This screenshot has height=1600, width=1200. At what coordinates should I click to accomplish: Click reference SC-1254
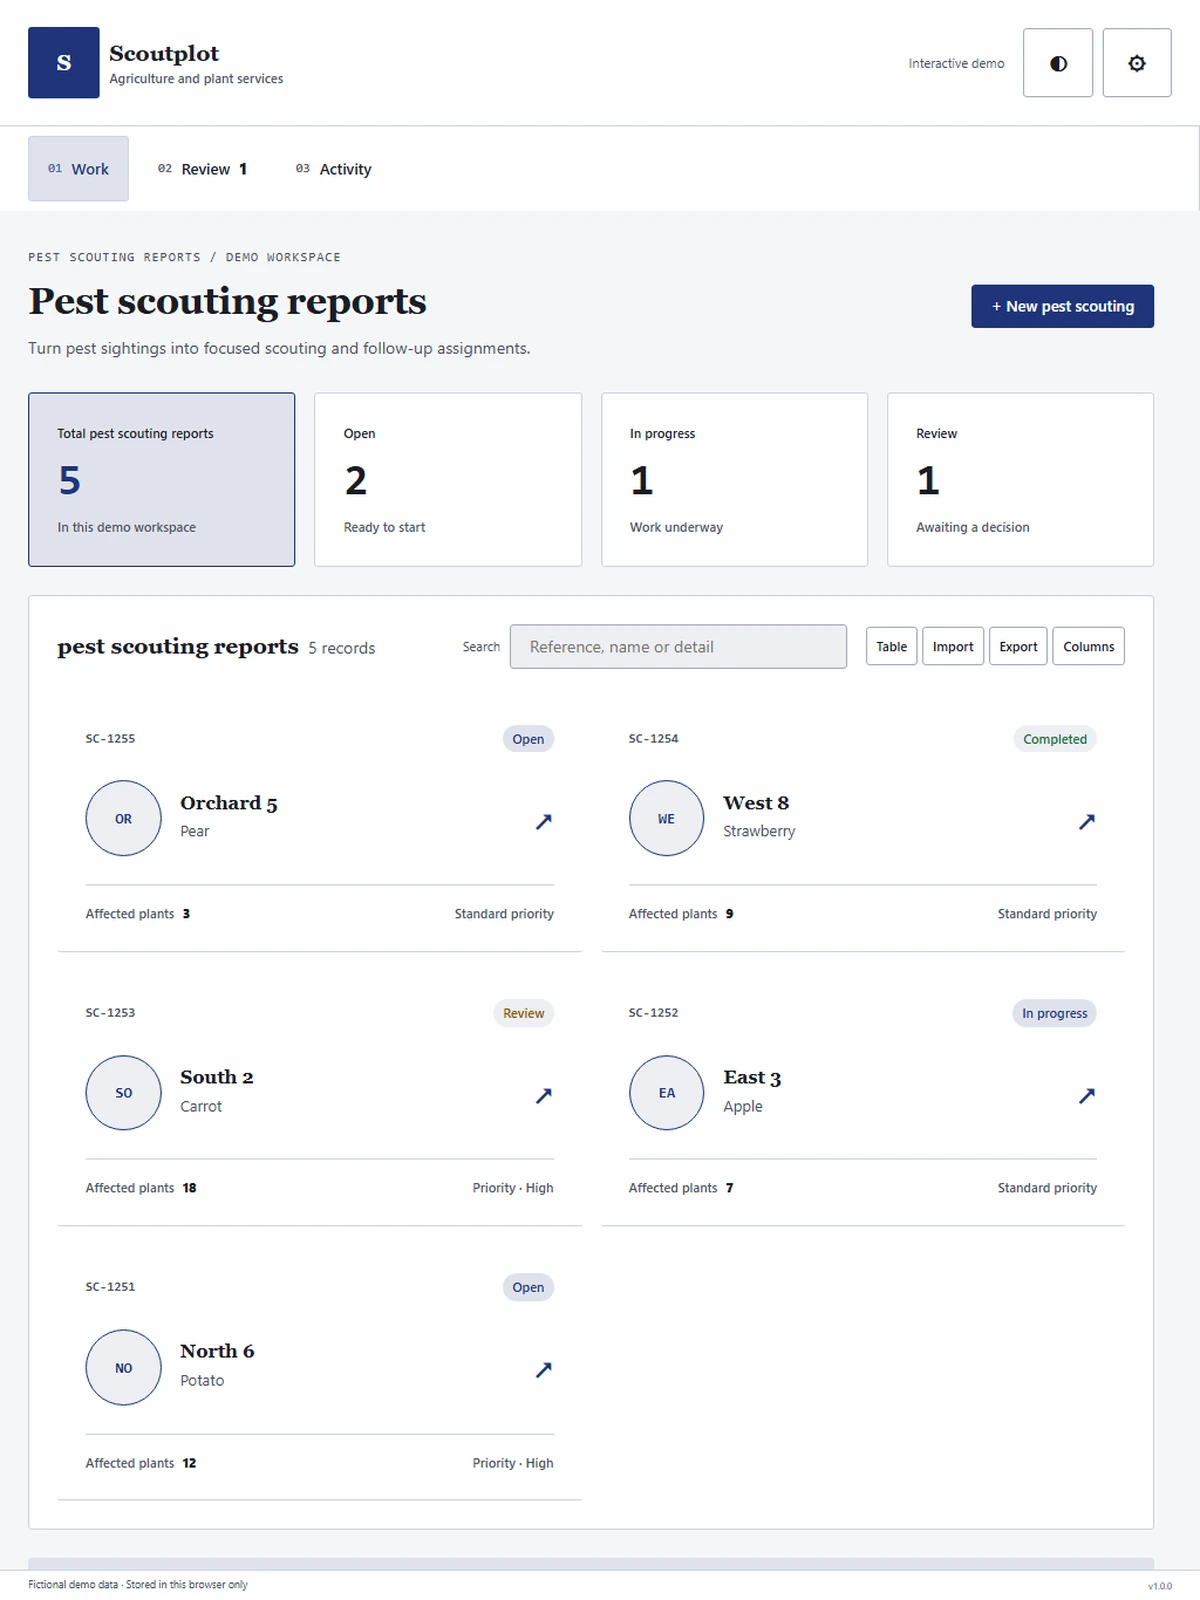653,739
